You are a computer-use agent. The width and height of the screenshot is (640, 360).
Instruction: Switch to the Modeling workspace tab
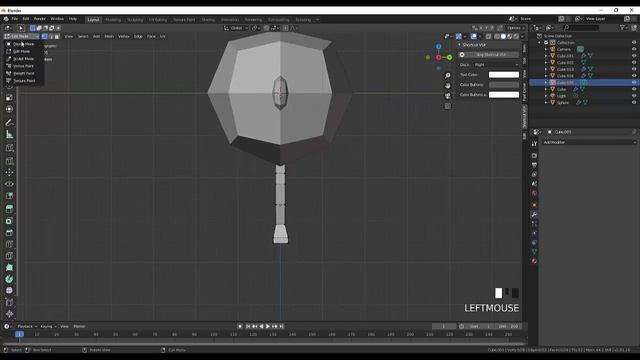tap(113, 20)
